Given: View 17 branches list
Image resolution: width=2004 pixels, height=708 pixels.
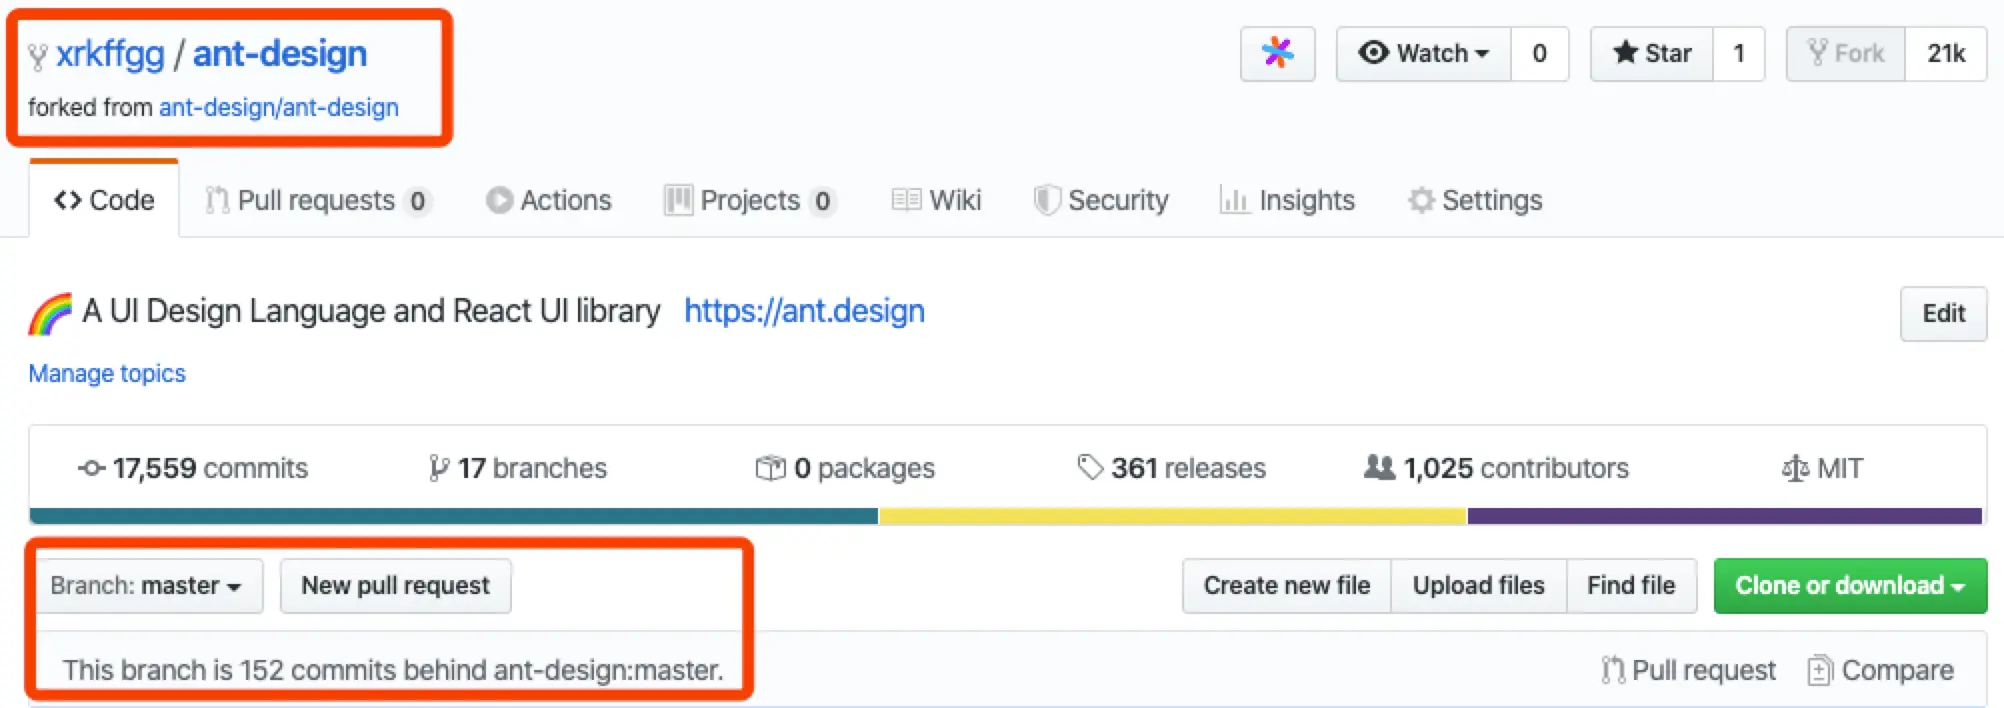Looking at the screenshot, I should pos(518,468).
